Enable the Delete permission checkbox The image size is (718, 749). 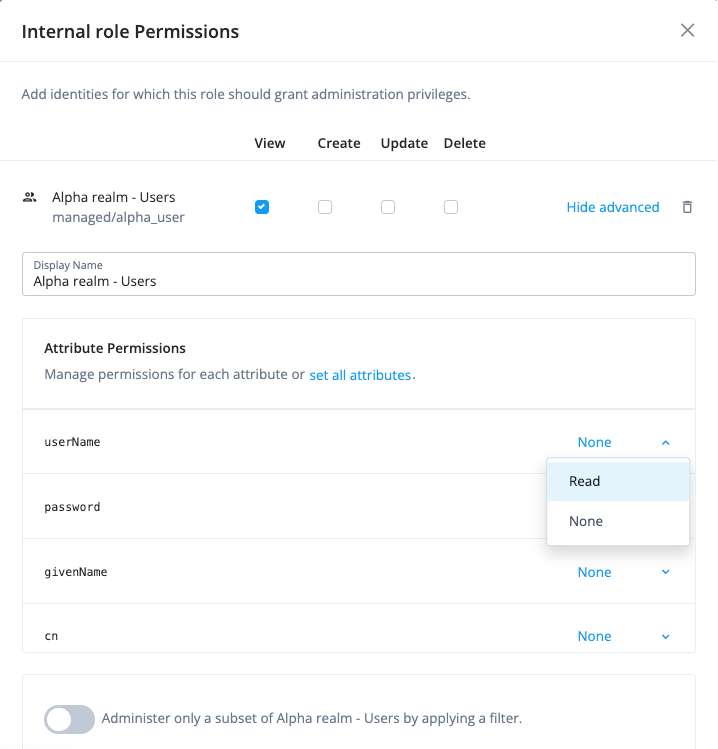[451, 207]
